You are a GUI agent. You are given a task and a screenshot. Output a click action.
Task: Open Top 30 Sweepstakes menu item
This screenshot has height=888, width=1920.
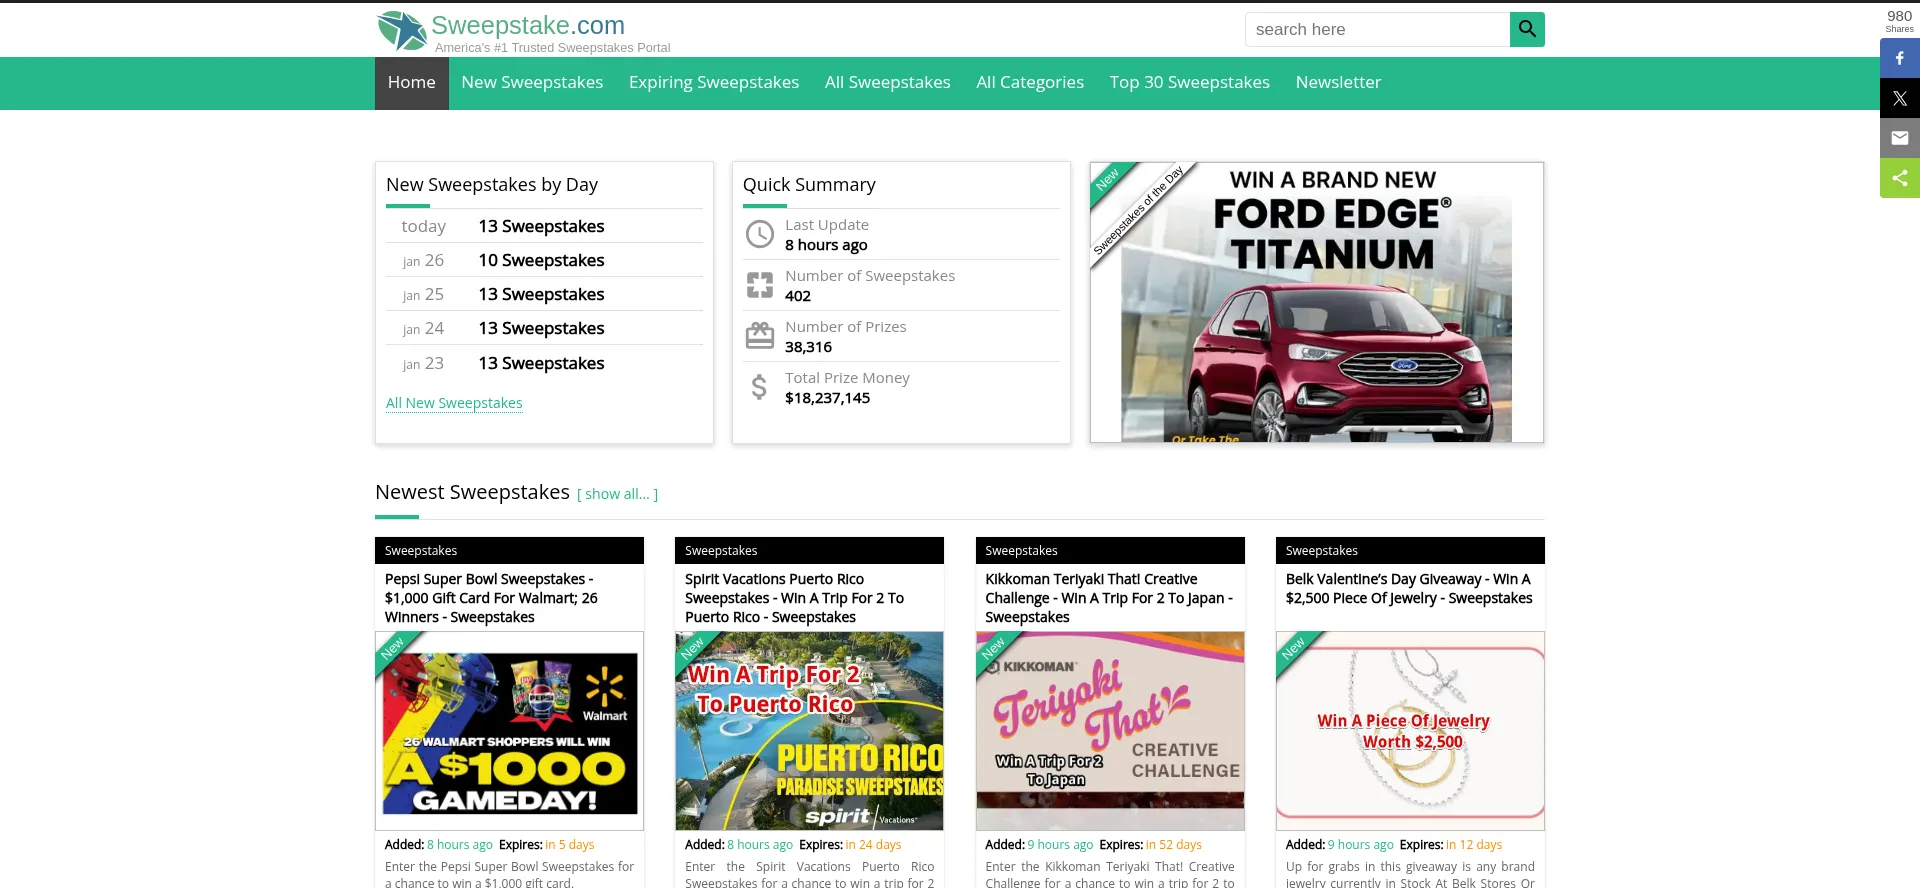tap(1190, 83)
